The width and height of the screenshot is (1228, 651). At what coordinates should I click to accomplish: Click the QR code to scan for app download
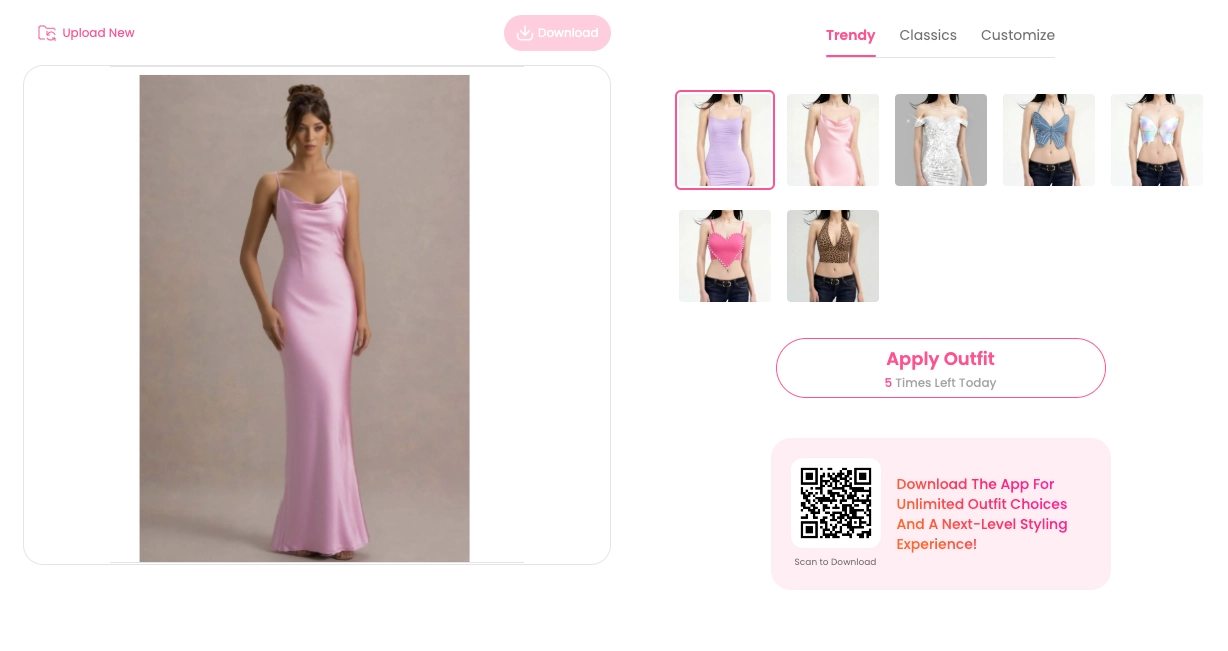click(x=835, y=502)
